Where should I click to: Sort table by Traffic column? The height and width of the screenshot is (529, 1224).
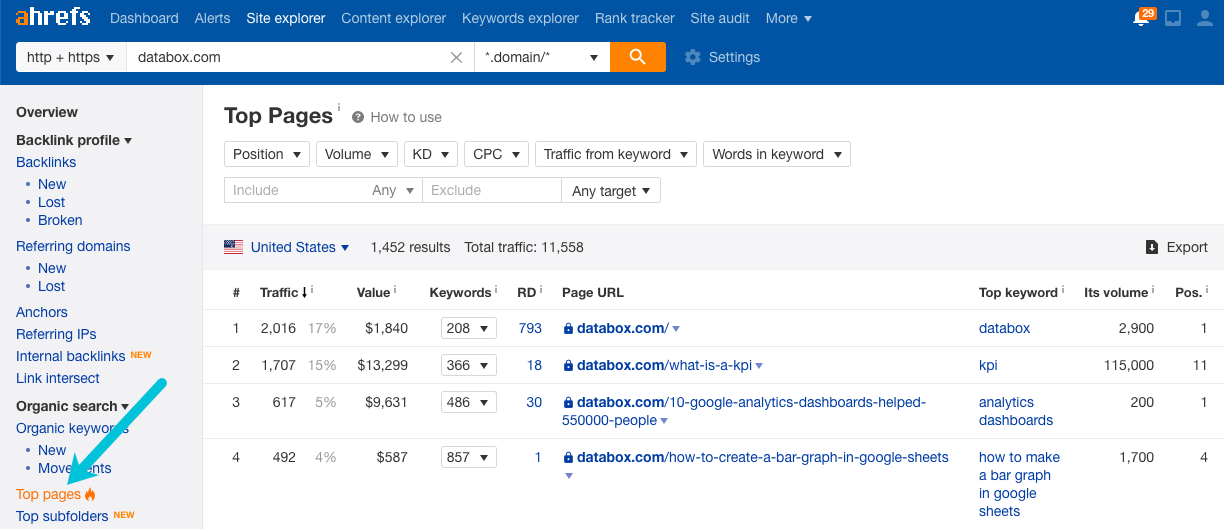pyautogui.click(x=284, y=292)
